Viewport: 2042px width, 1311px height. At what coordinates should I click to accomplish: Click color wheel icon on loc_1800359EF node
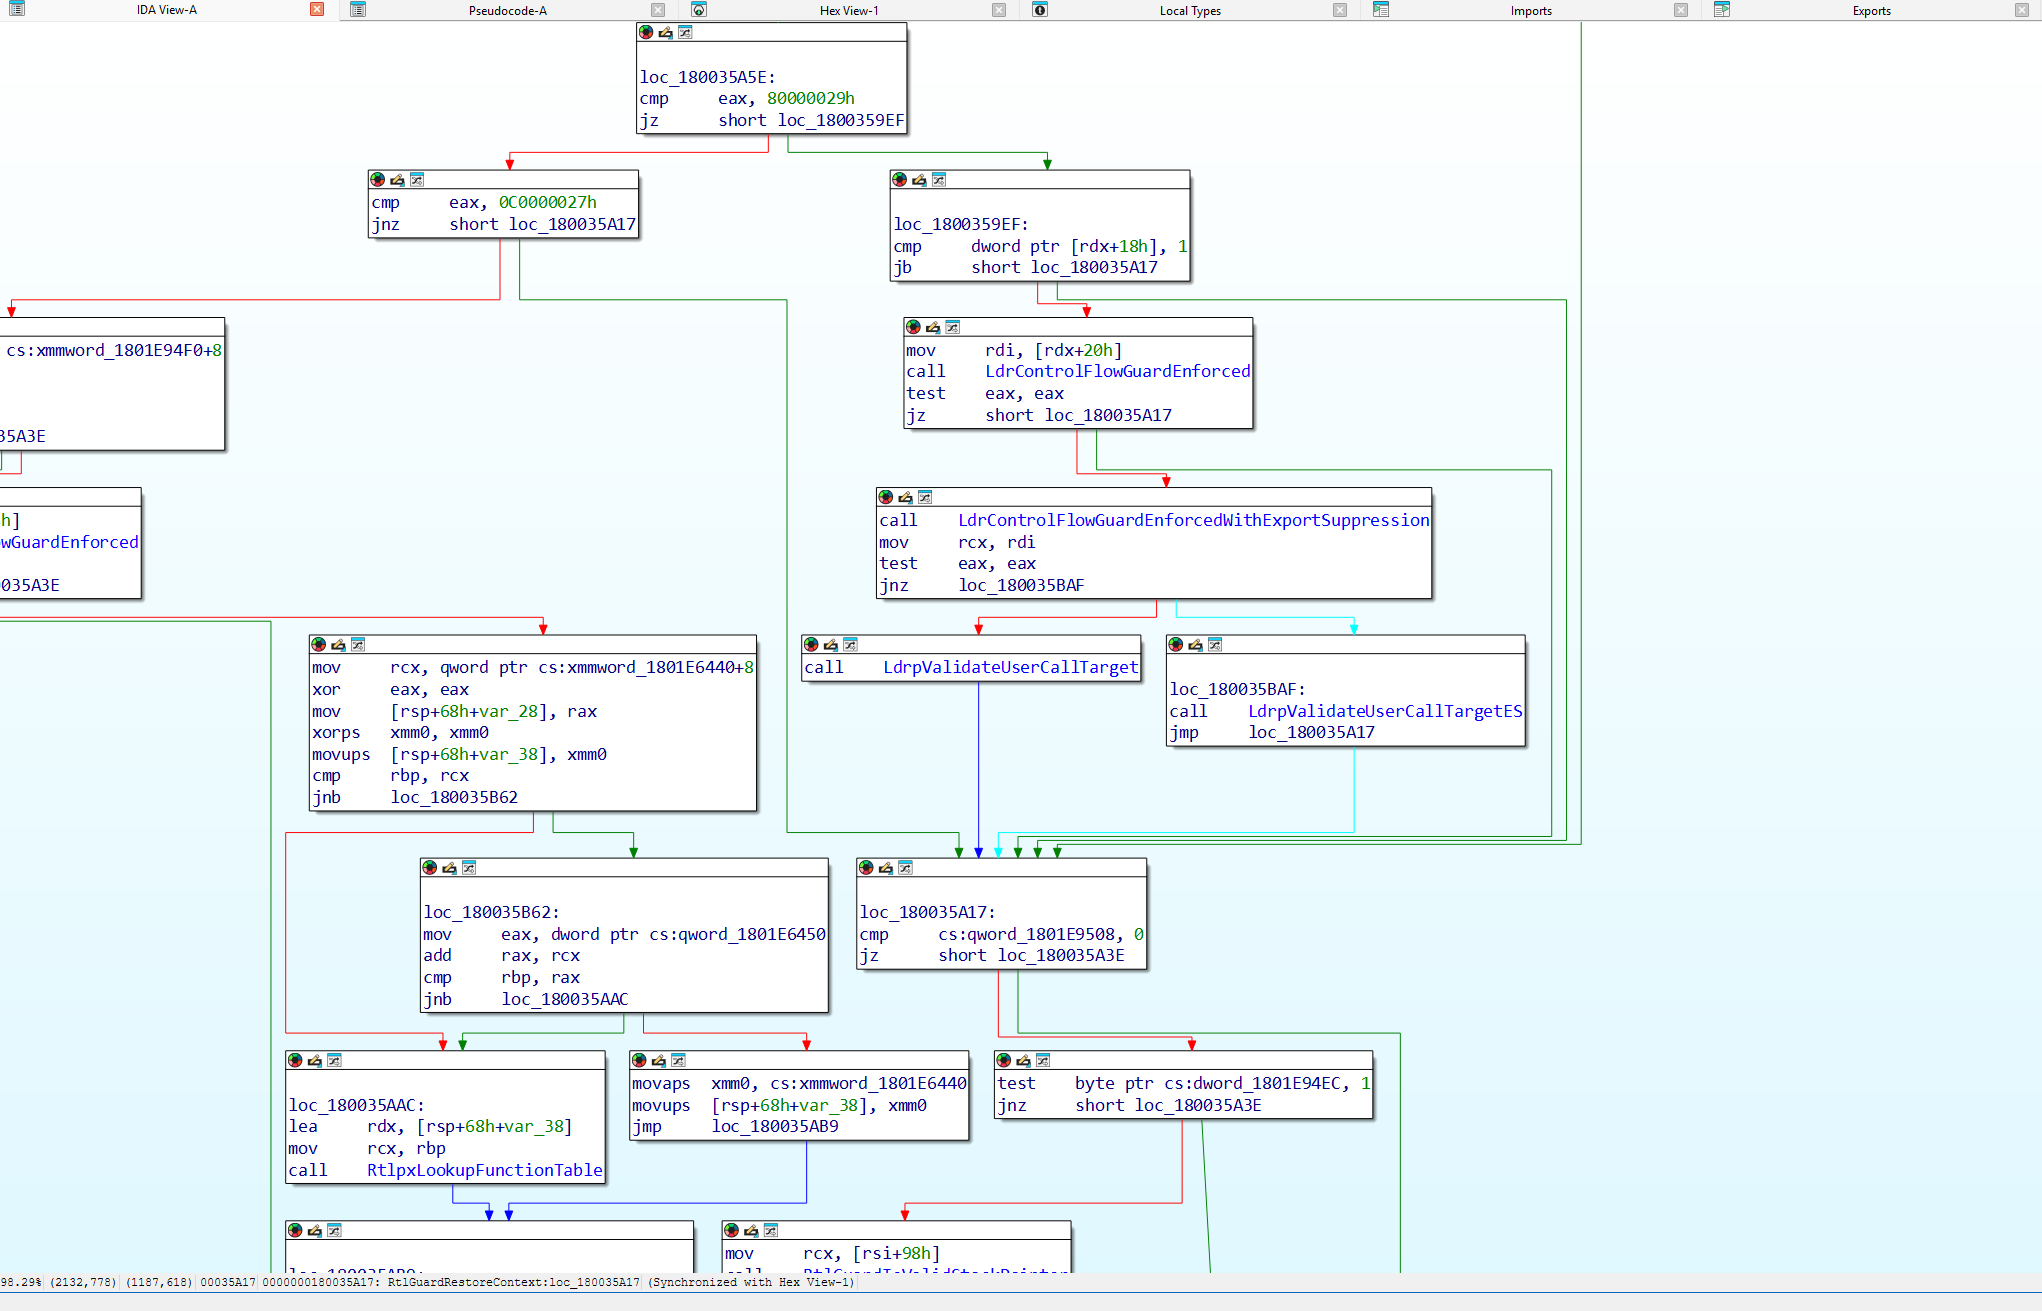[900, 180]
